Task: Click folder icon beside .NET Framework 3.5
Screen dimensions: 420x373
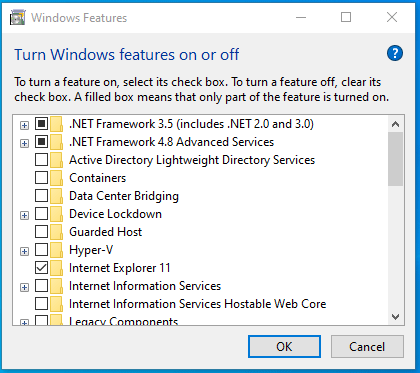Action: coord(57,124)
